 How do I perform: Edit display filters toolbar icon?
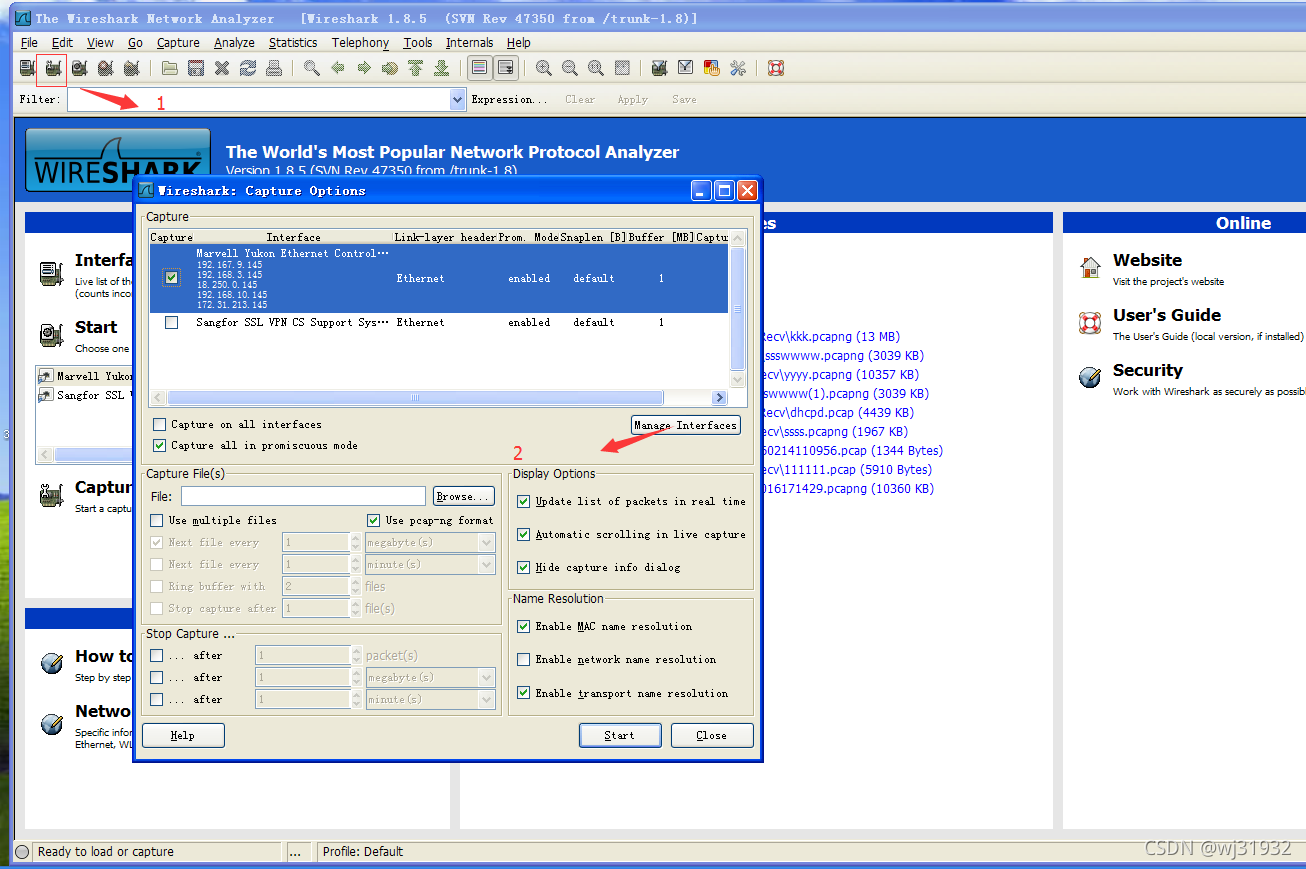[686, 68]
